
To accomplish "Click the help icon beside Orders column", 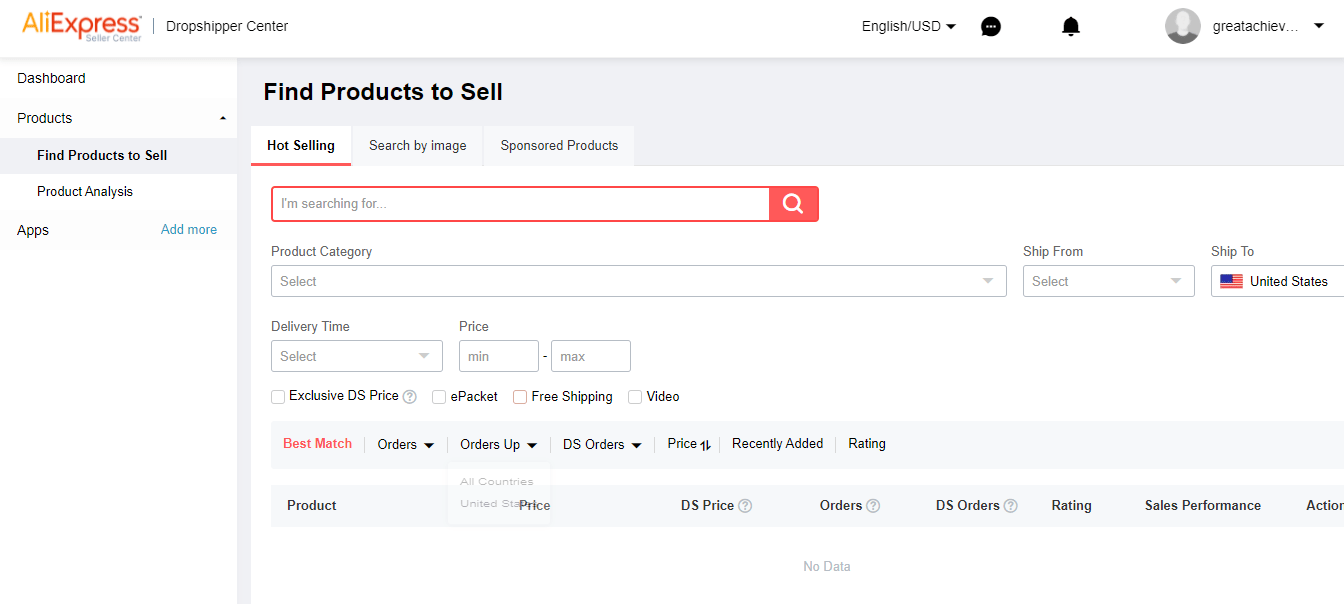I will coord(873,506).
